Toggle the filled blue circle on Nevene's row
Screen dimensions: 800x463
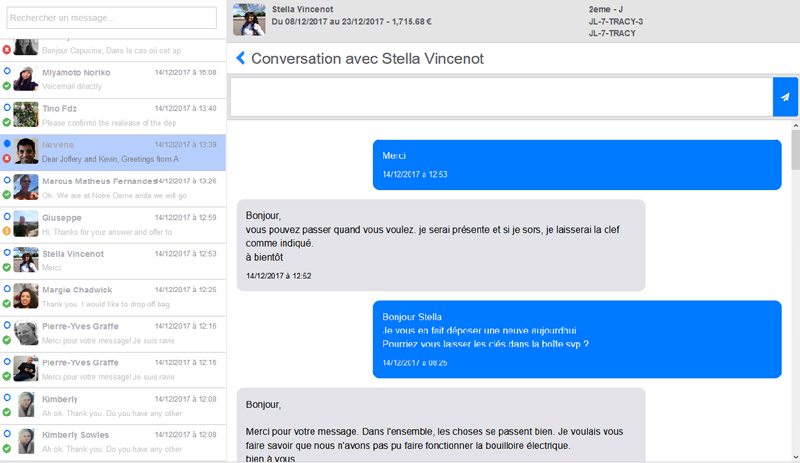pos(7,144)
